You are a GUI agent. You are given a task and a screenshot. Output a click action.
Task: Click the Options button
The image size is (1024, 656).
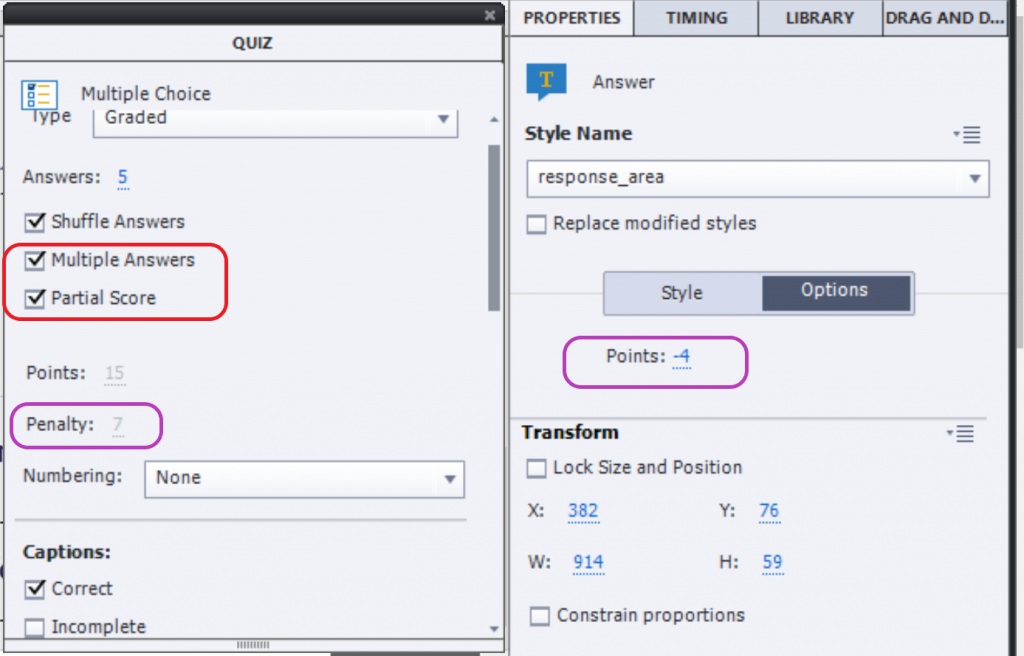[x=835, y=291]
